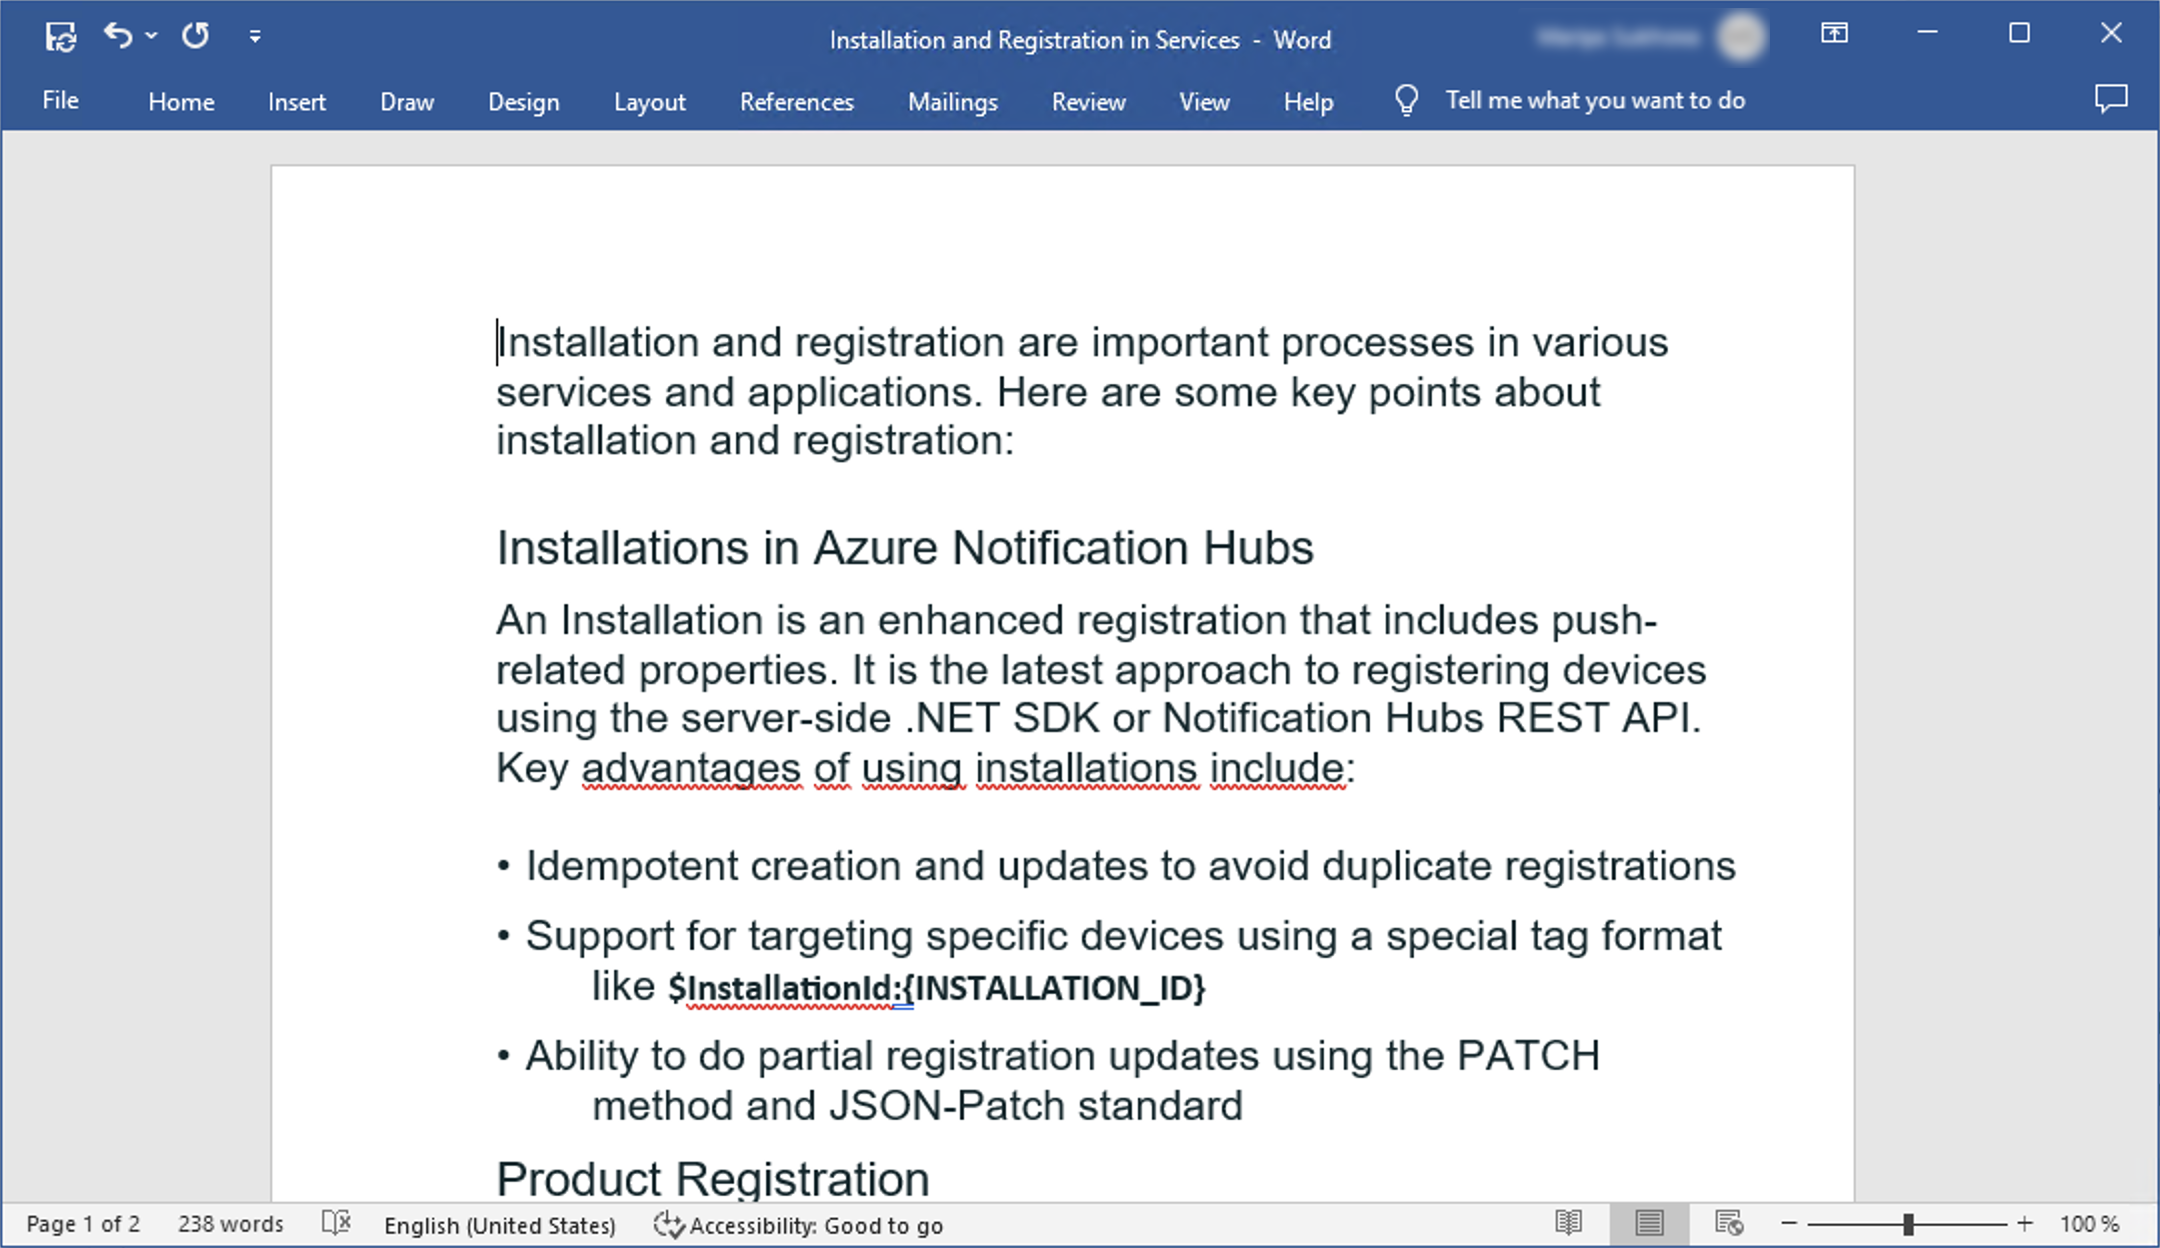Open Accessibility: Good to go checker

click(x=798, y=1225)
